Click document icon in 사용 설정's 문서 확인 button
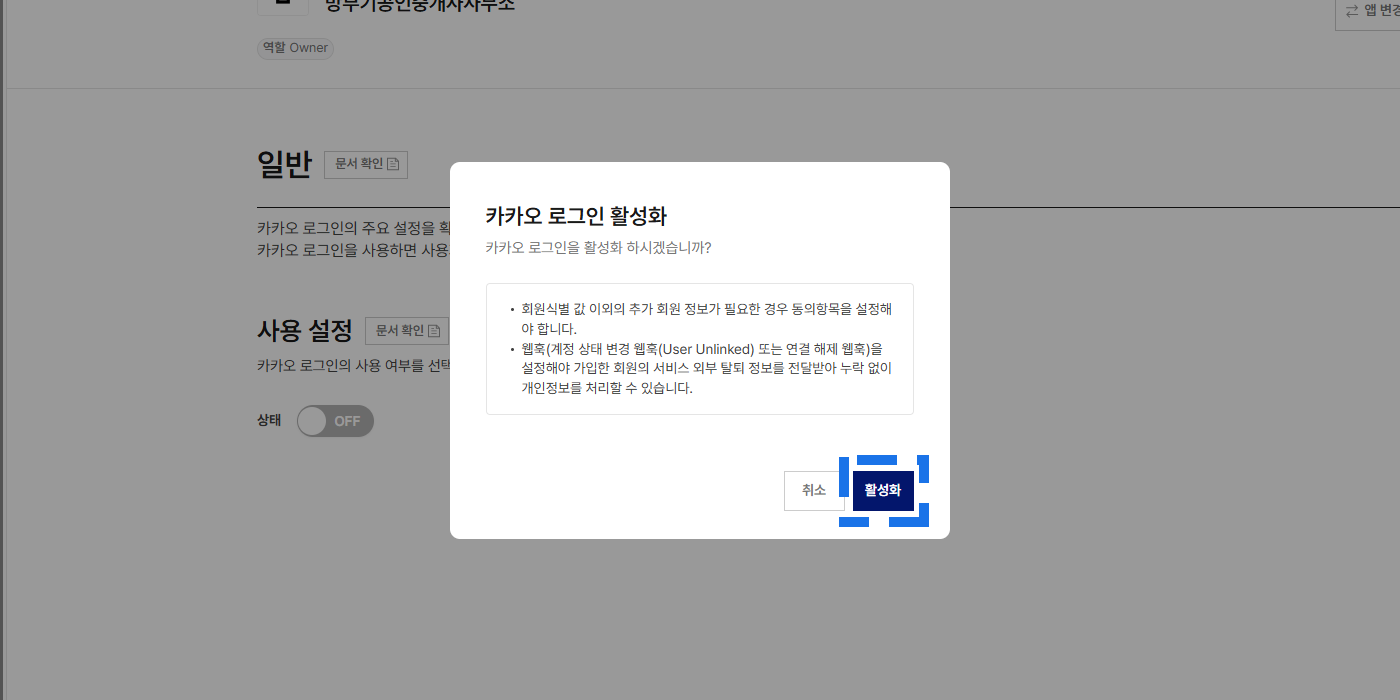Screen dimensions: 1400x700 click(434, 331)
